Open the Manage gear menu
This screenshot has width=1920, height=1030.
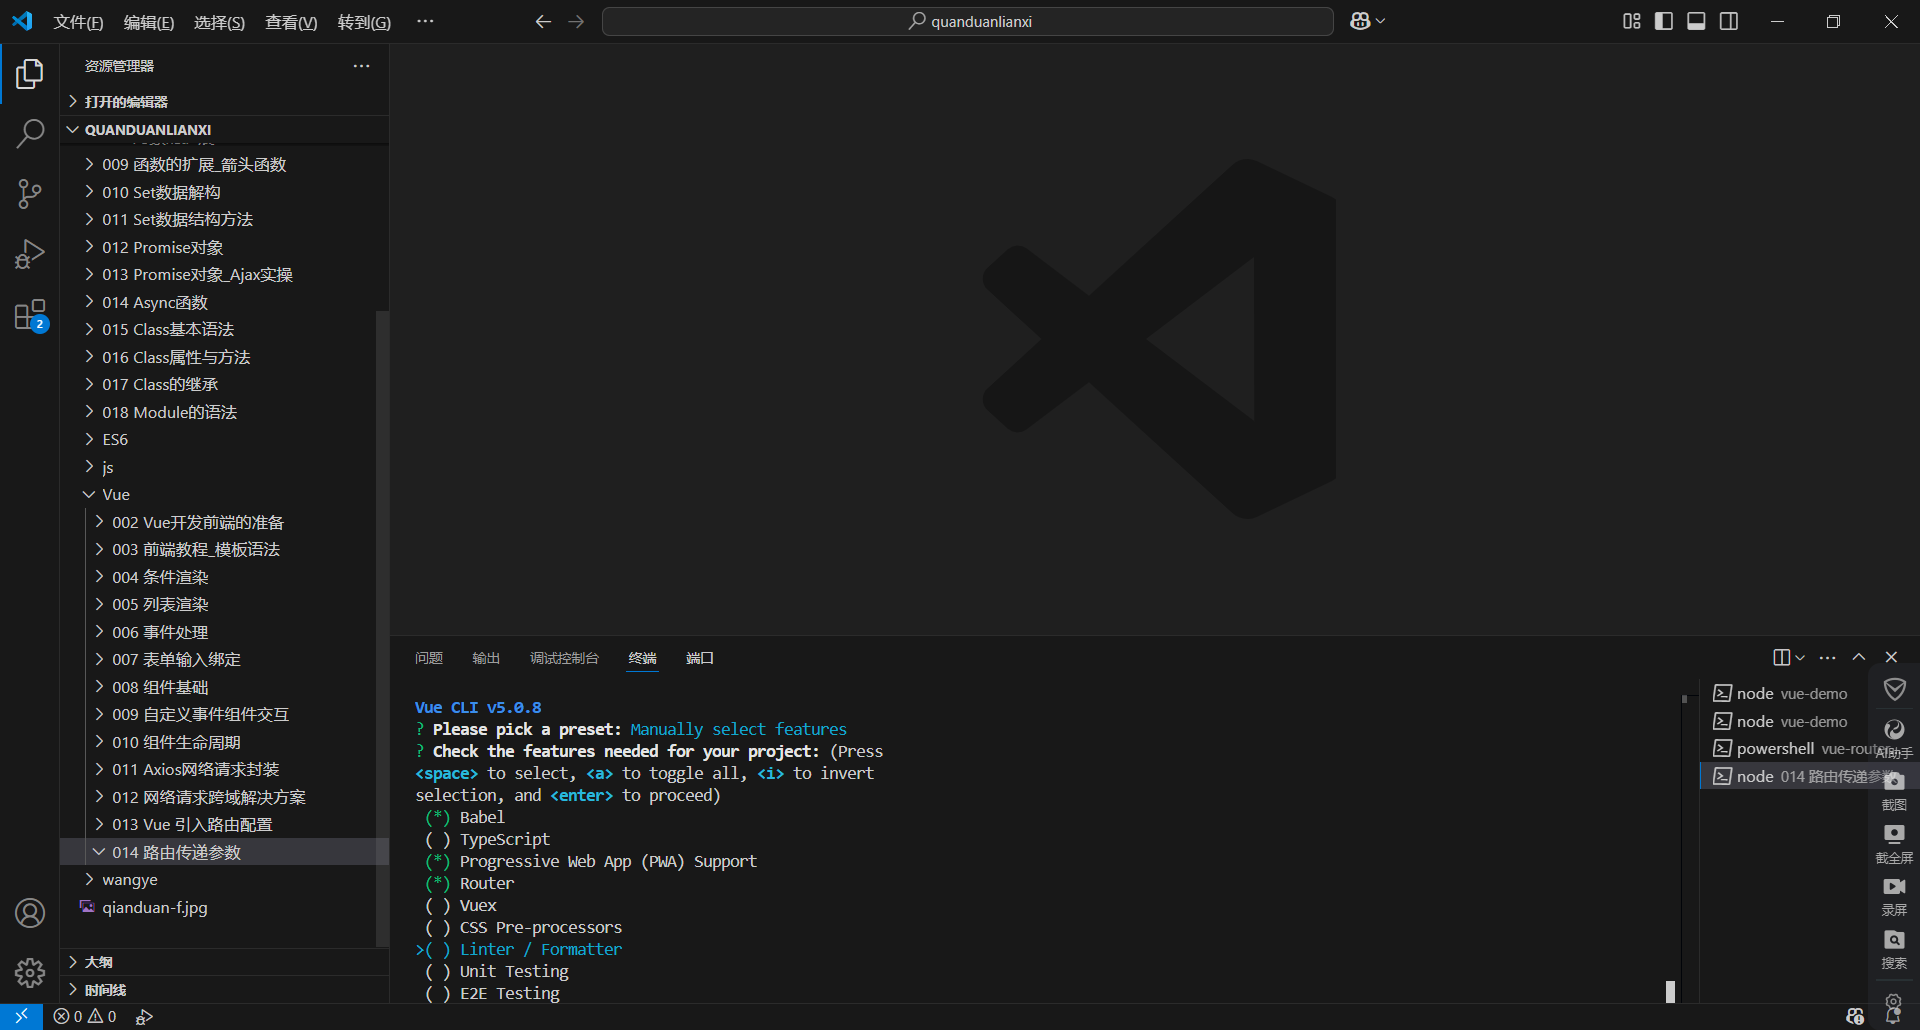tap(30, 972)
